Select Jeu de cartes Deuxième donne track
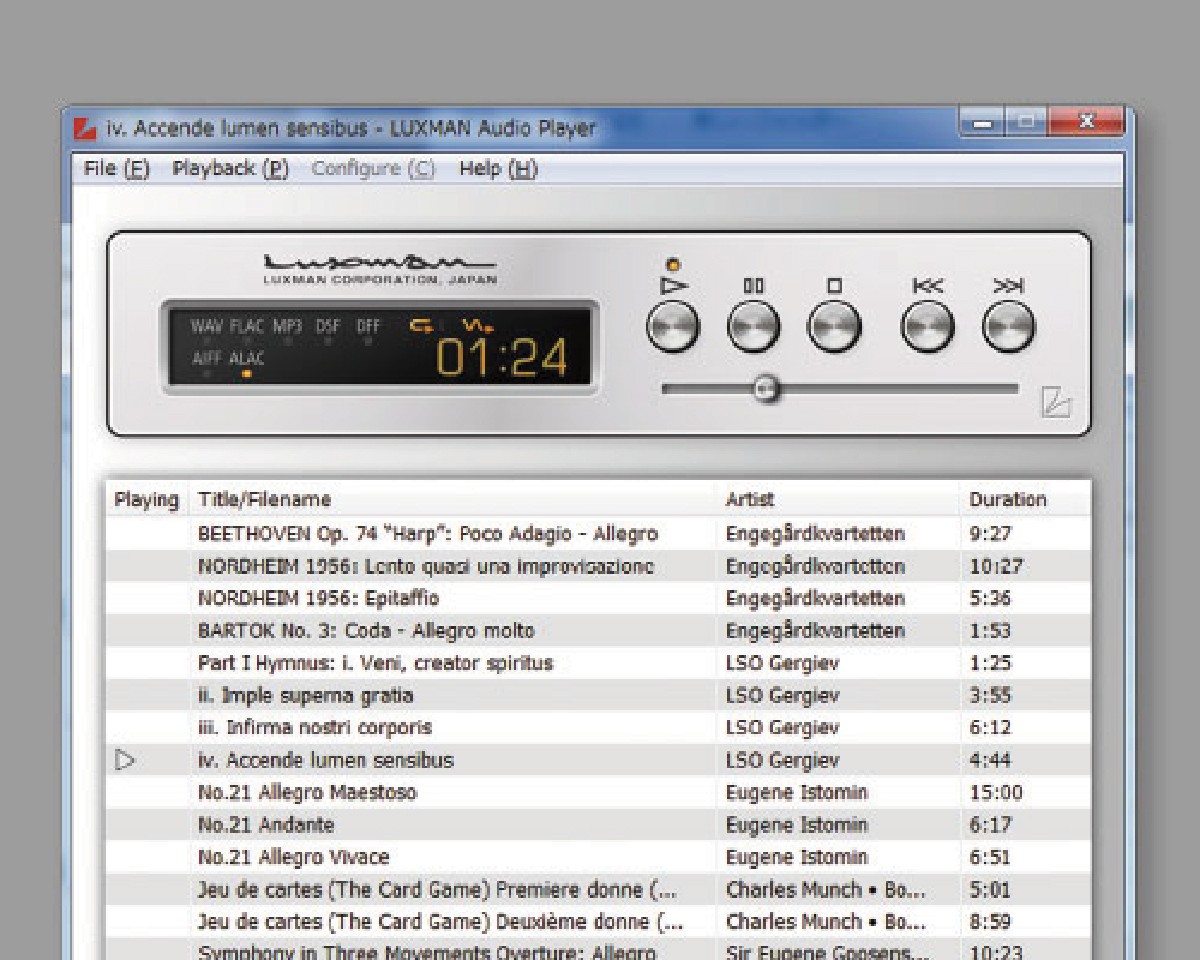Screen dimensions: 1200x960 [440, 921]
